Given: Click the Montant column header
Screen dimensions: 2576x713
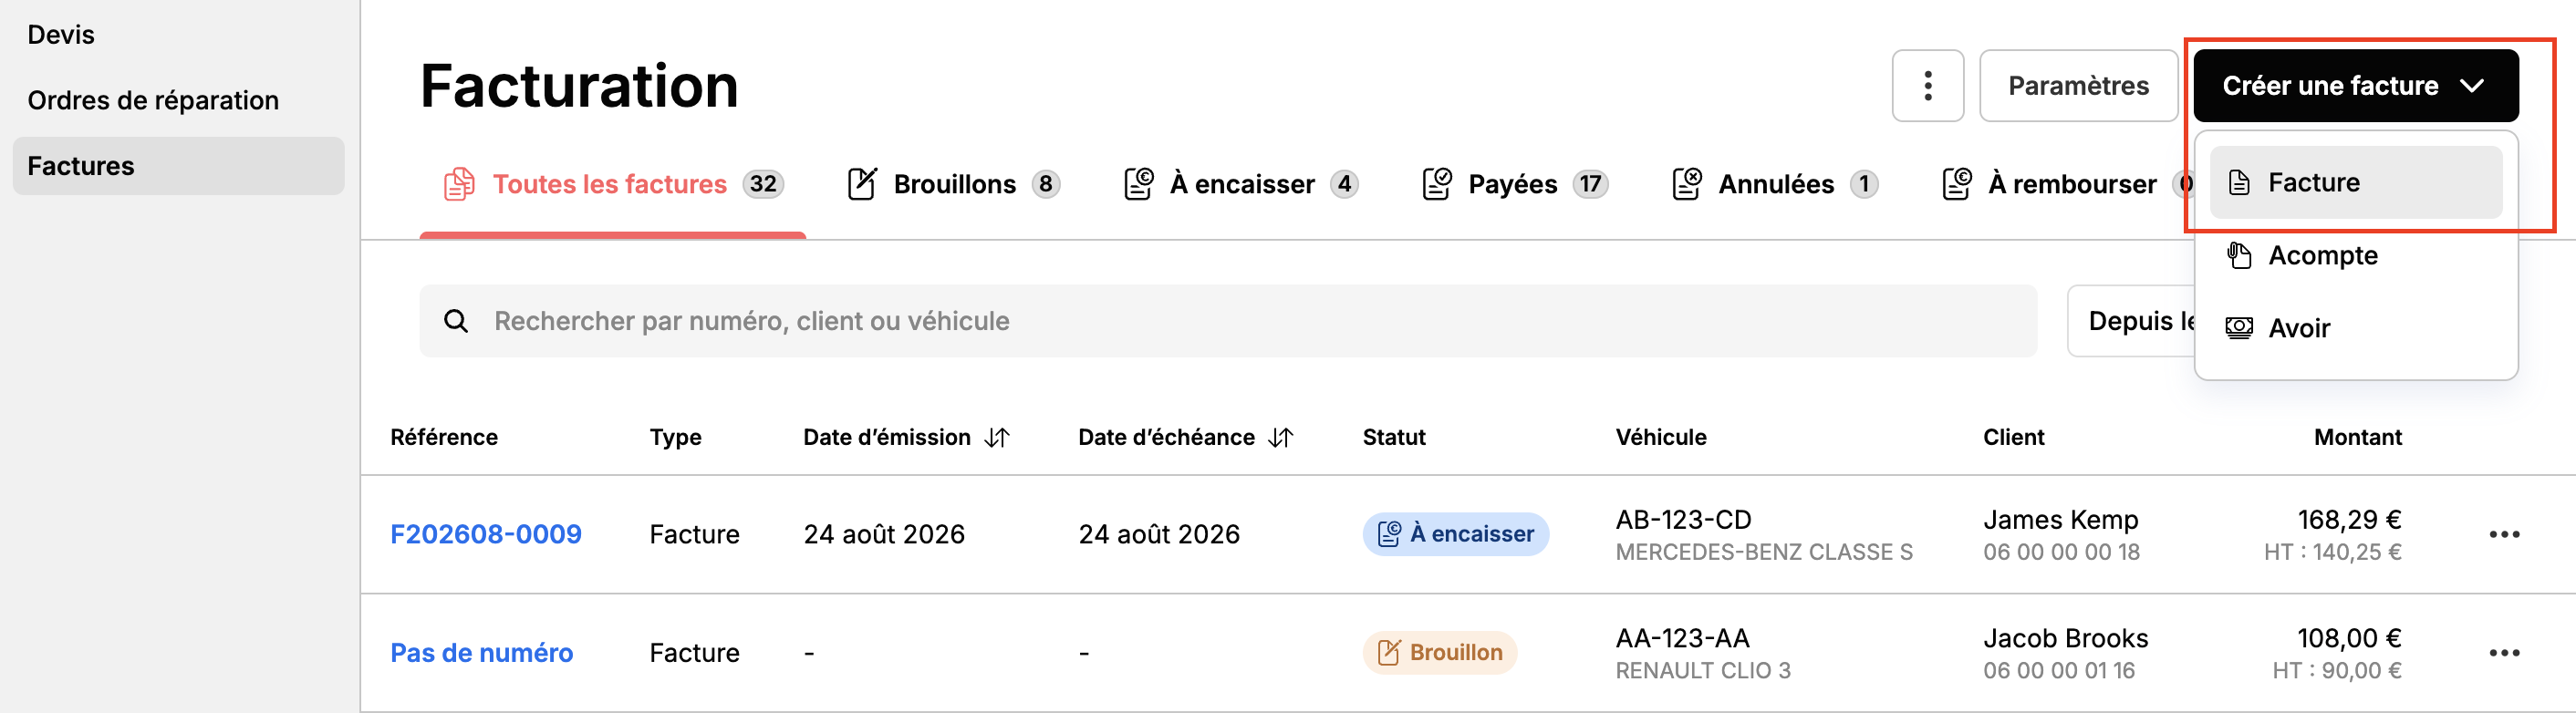Looking at the screenshot, I should (x=2358, y=438).
